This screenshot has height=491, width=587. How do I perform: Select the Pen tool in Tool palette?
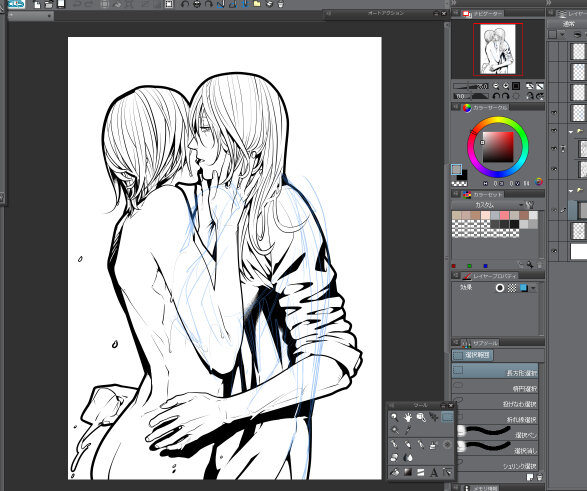click(394, 444)
